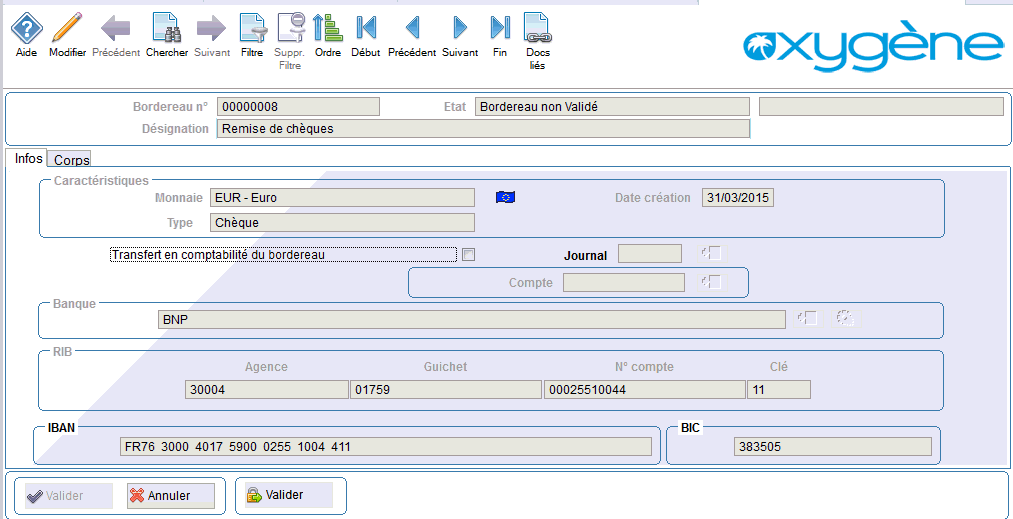Change sort with Ordre icon
The width and height of the screenshot is (1013, 519).
pyautogui.click(x=327, y=28)
